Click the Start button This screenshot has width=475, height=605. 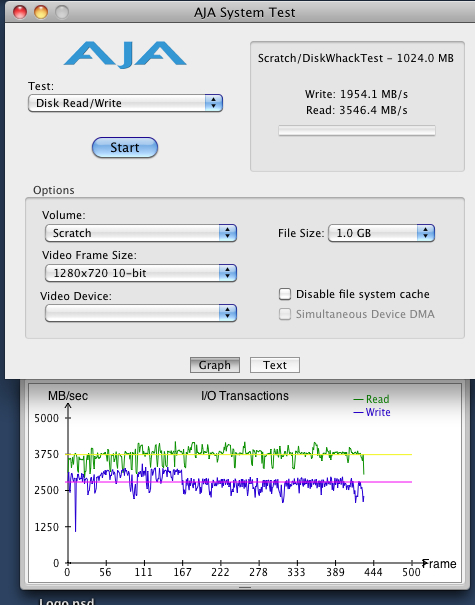click(x=125, y=147)
